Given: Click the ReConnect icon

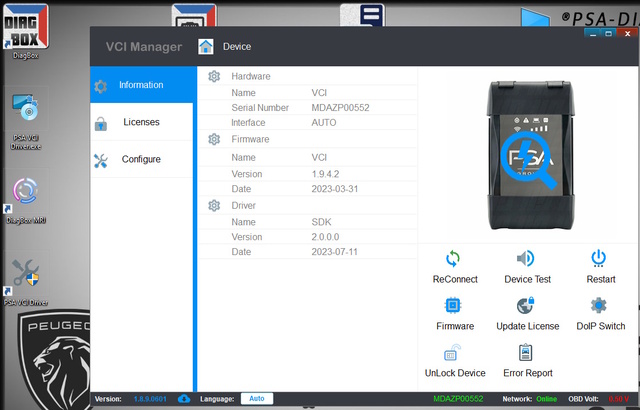Looking at the screenshot, I should tap(455, 259).
